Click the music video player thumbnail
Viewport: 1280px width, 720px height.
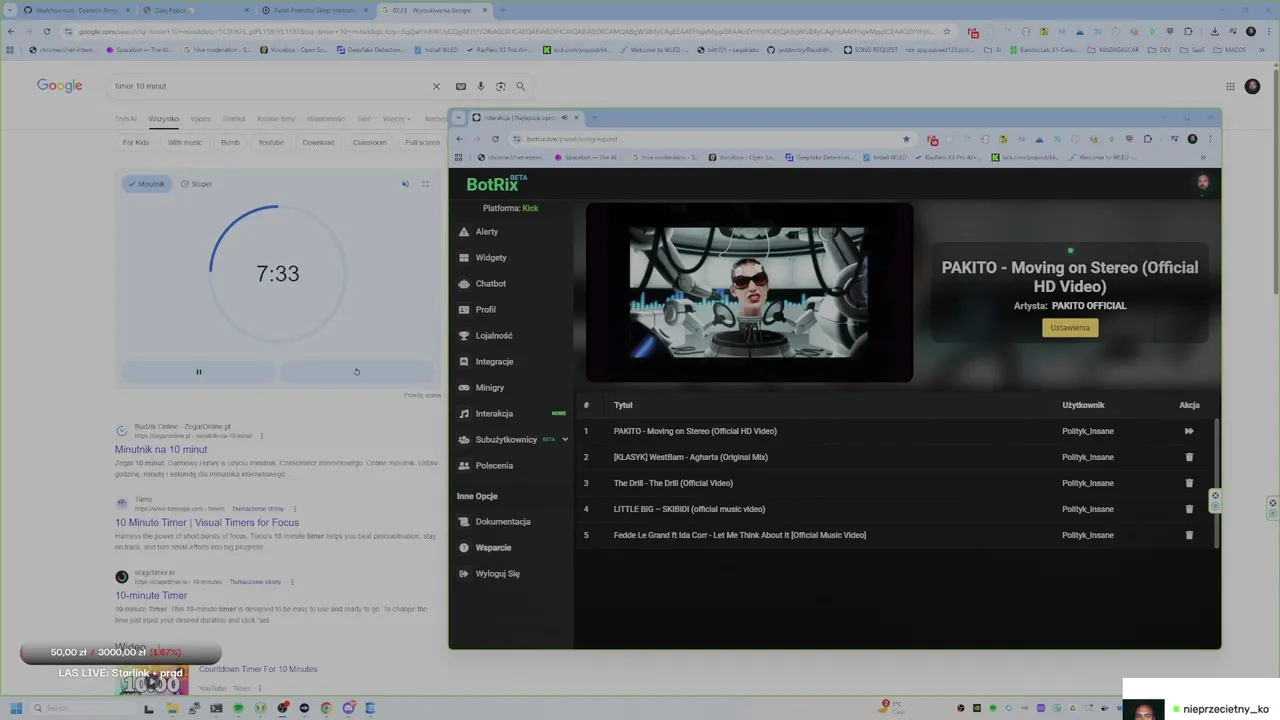[x=747, y=292]
